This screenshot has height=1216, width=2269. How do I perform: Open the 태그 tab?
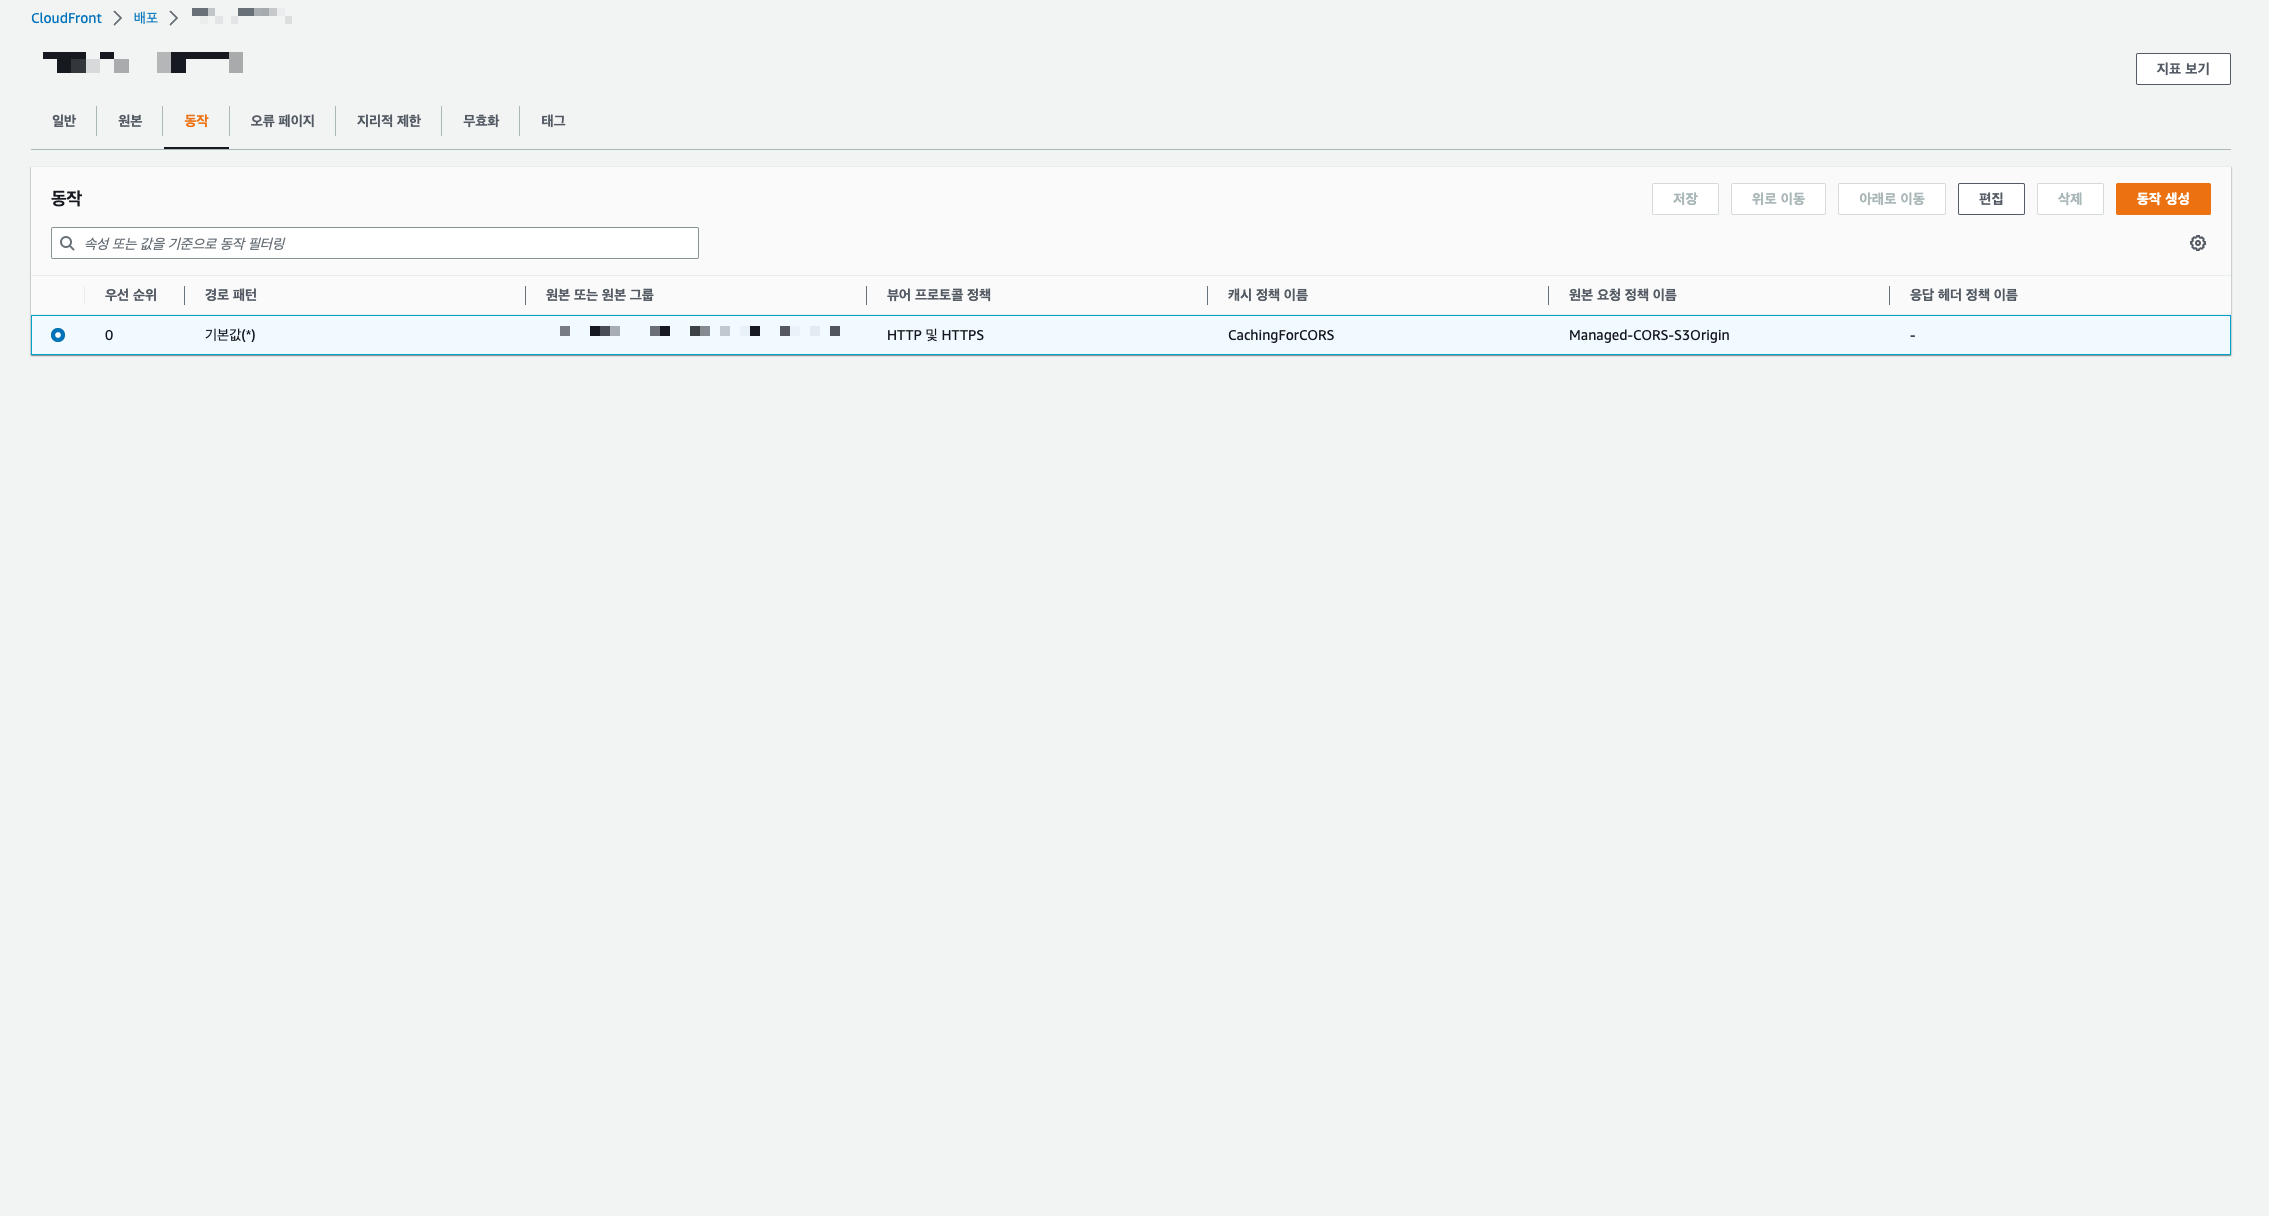553,121
